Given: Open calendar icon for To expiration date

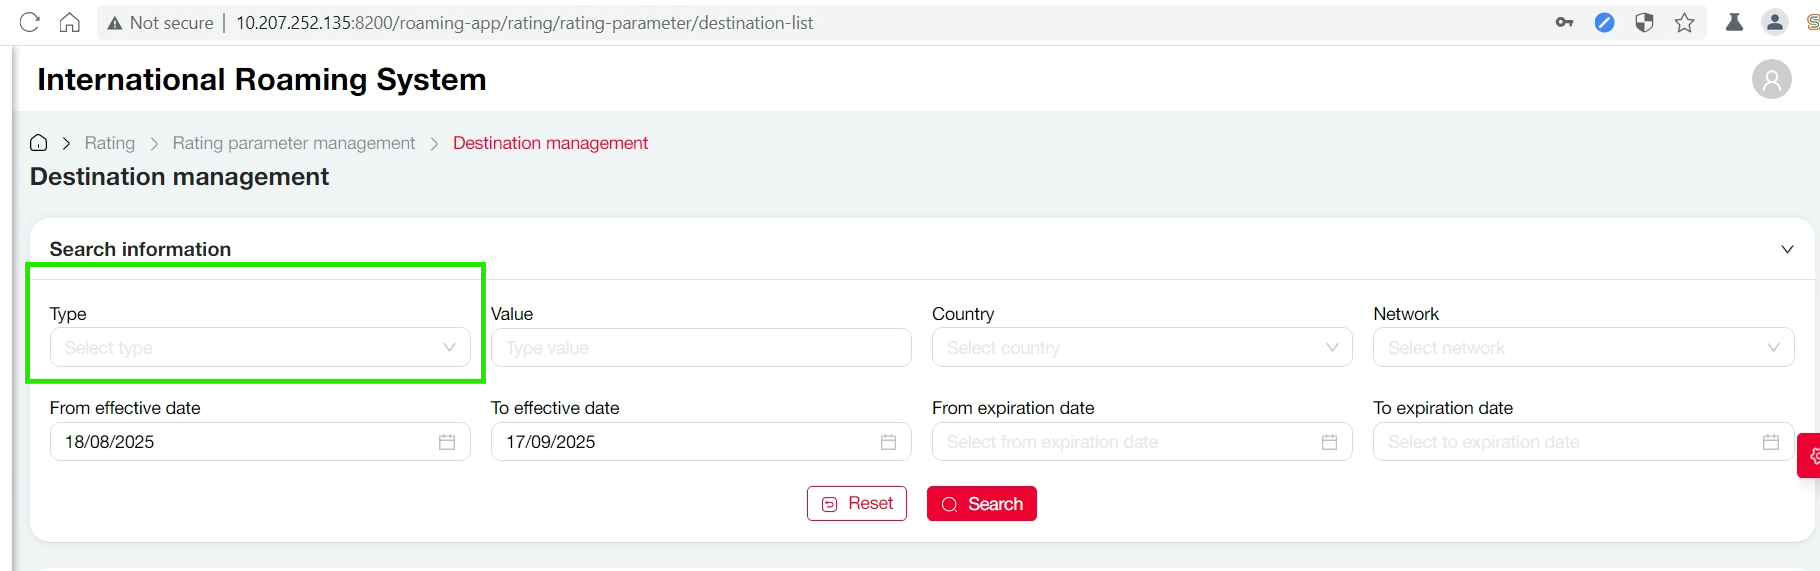Looking at the screenshot, I should (1770, 442).
